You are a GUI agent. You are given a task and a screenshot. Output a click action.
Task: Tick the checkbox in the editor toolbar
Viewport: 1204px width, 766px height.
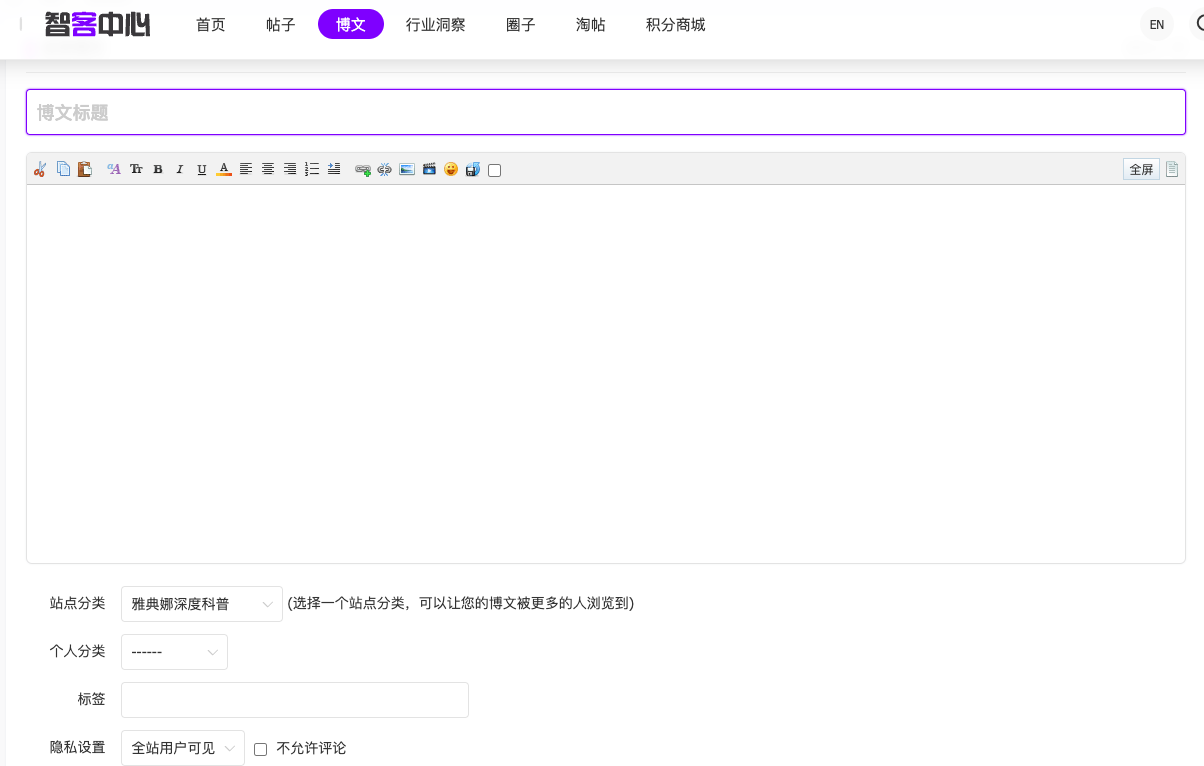coord(494,170)
